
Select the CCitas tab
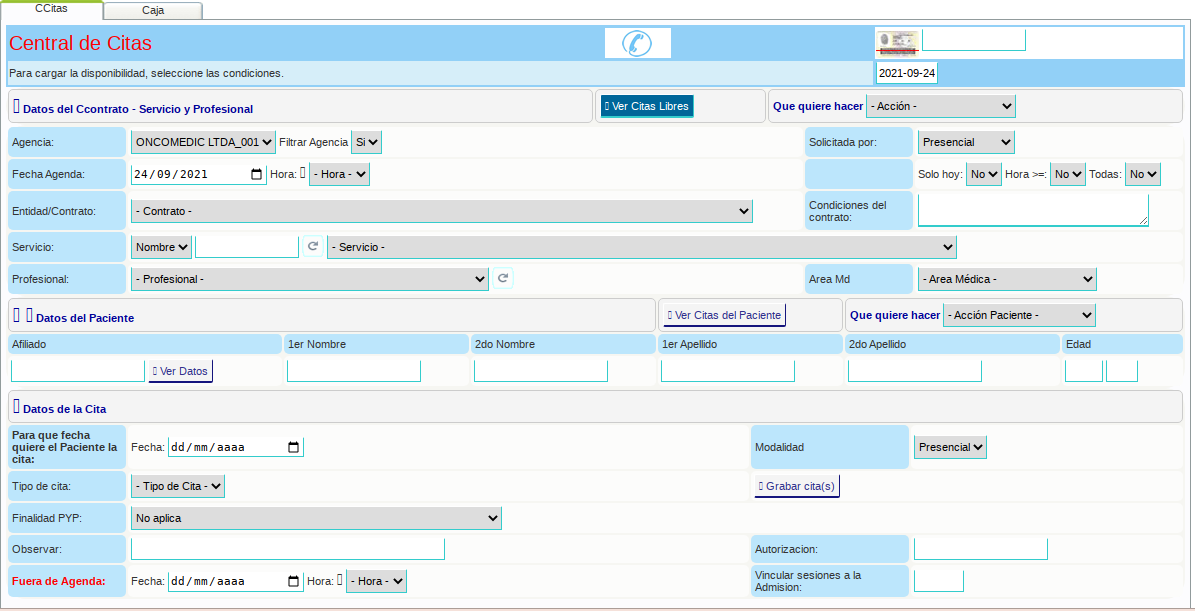[51, 9]
